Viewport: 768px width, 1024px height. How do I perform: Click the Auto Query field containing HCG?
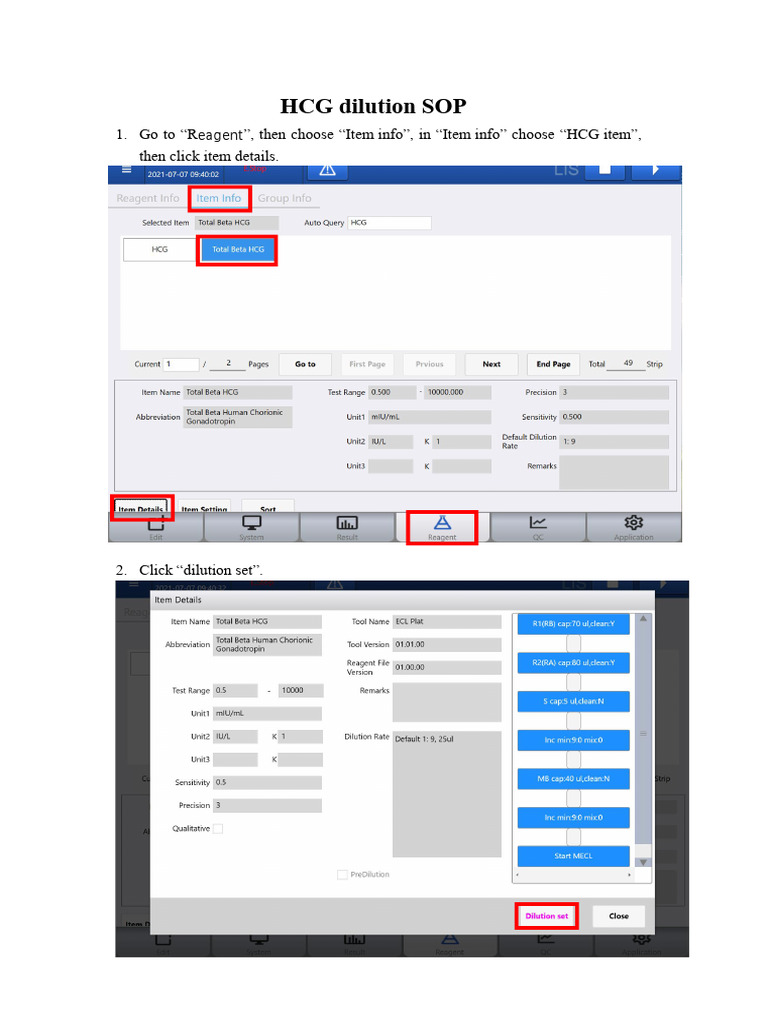click(x=389, y=223)
